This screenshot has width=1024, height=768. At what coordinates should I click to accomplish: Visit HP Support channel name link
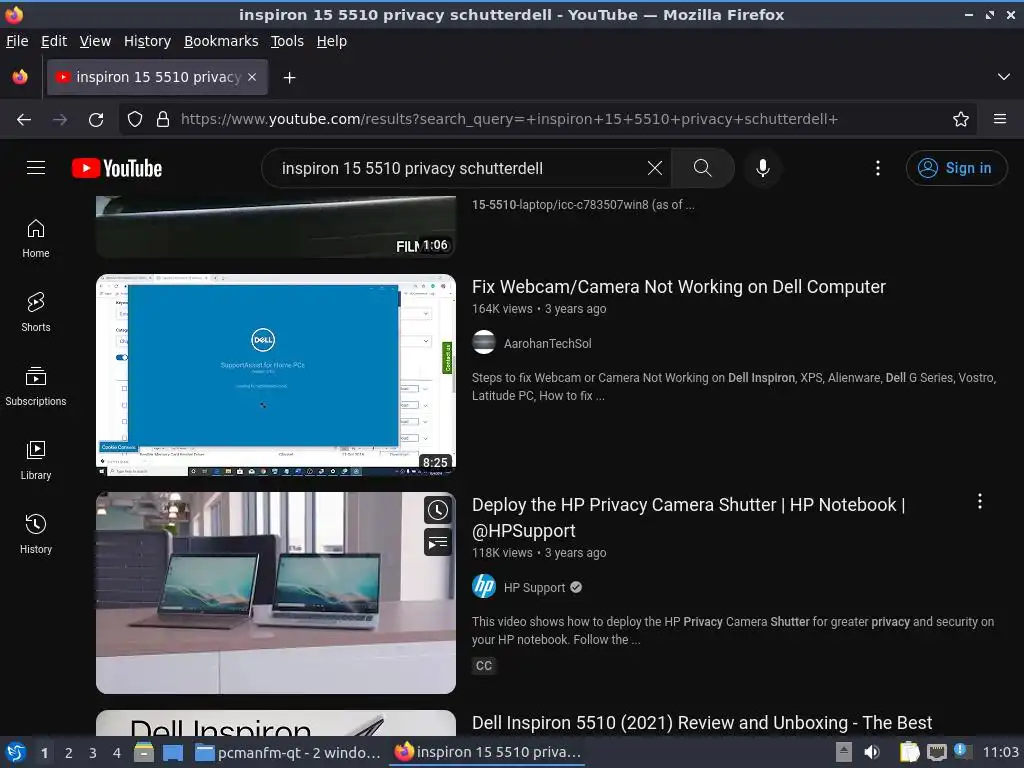[x=534, y=587]
